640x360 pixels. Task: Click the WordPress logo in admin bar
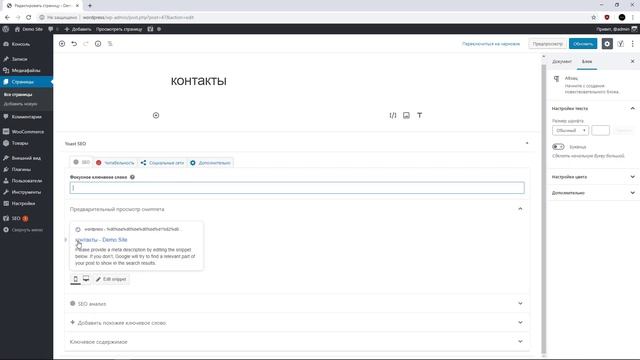pyautogui.click(x=6, y=29)
